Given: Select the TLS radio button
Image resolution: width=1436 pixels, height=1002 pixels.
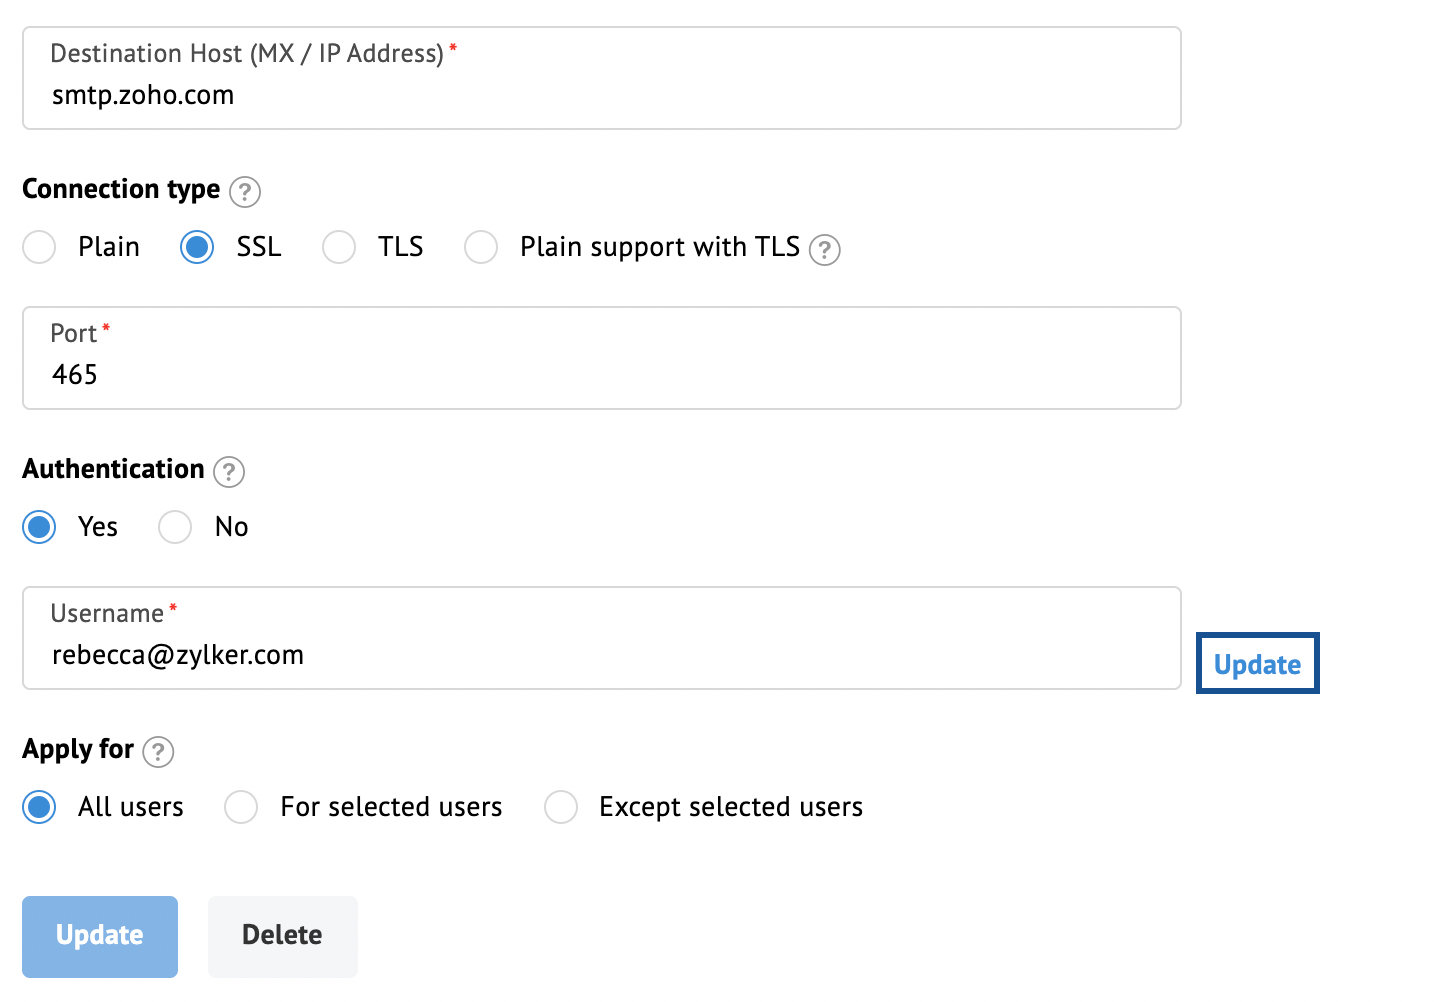Looking at the screenshot, I should click(339, 247).
